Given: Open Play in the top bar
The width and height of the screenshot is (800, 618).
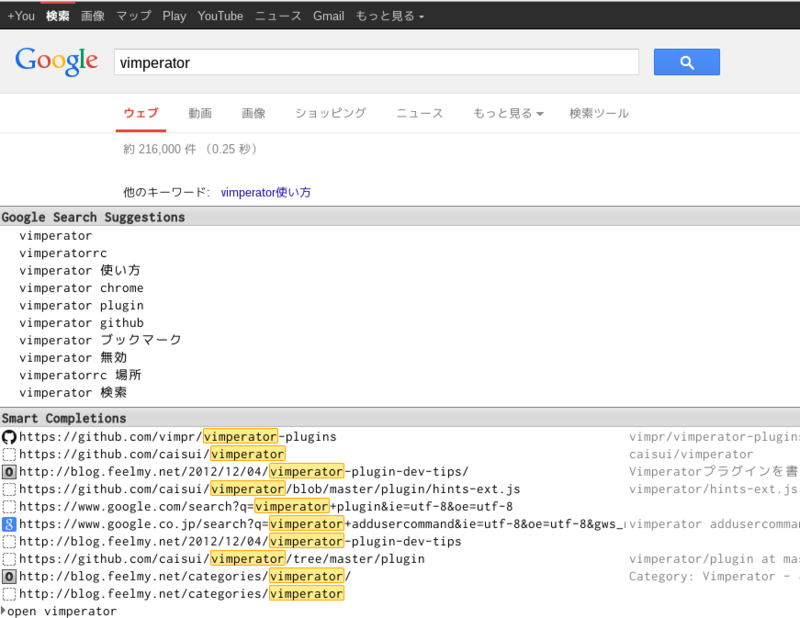Looking at the screenshot, I should 174,16.
